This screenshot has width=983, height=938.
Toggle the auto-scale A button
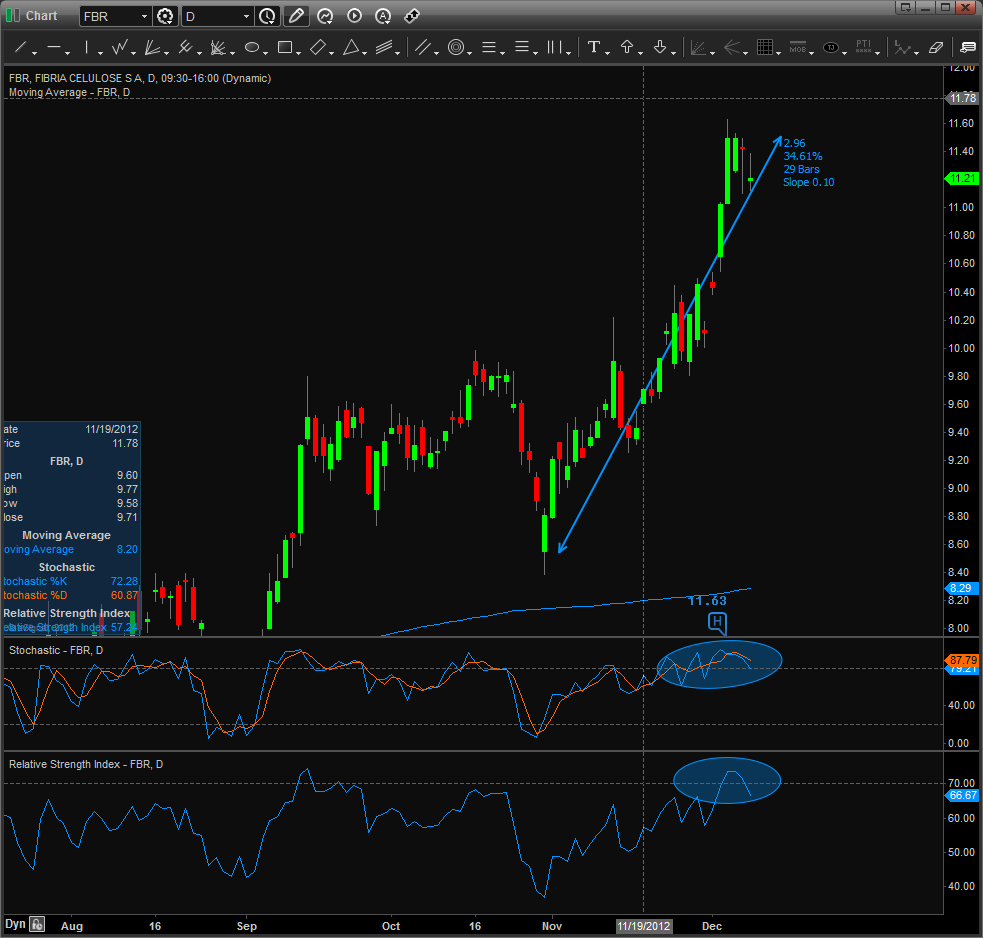click(x=383, y=16)
